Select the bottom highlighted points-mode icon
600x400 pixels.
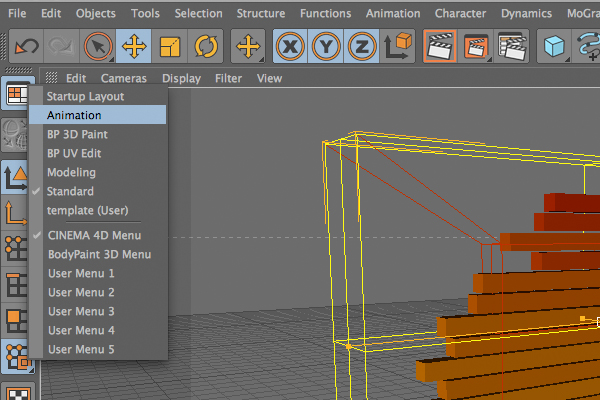tap(18, 357)
